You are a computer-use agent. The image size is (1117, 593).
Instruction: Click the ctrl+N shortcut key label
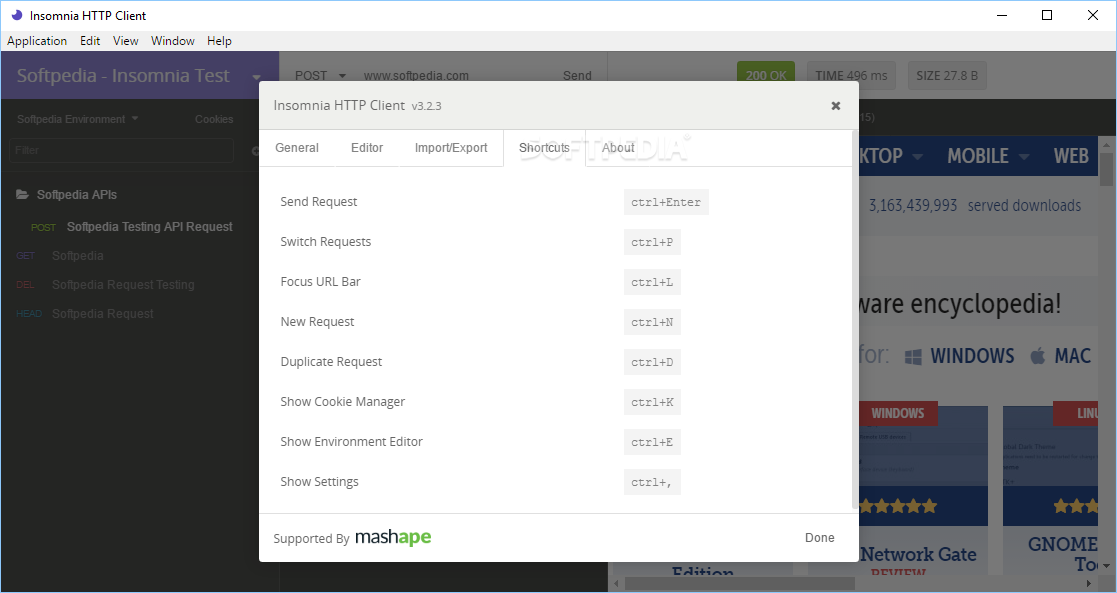click(x=652, y=322)
